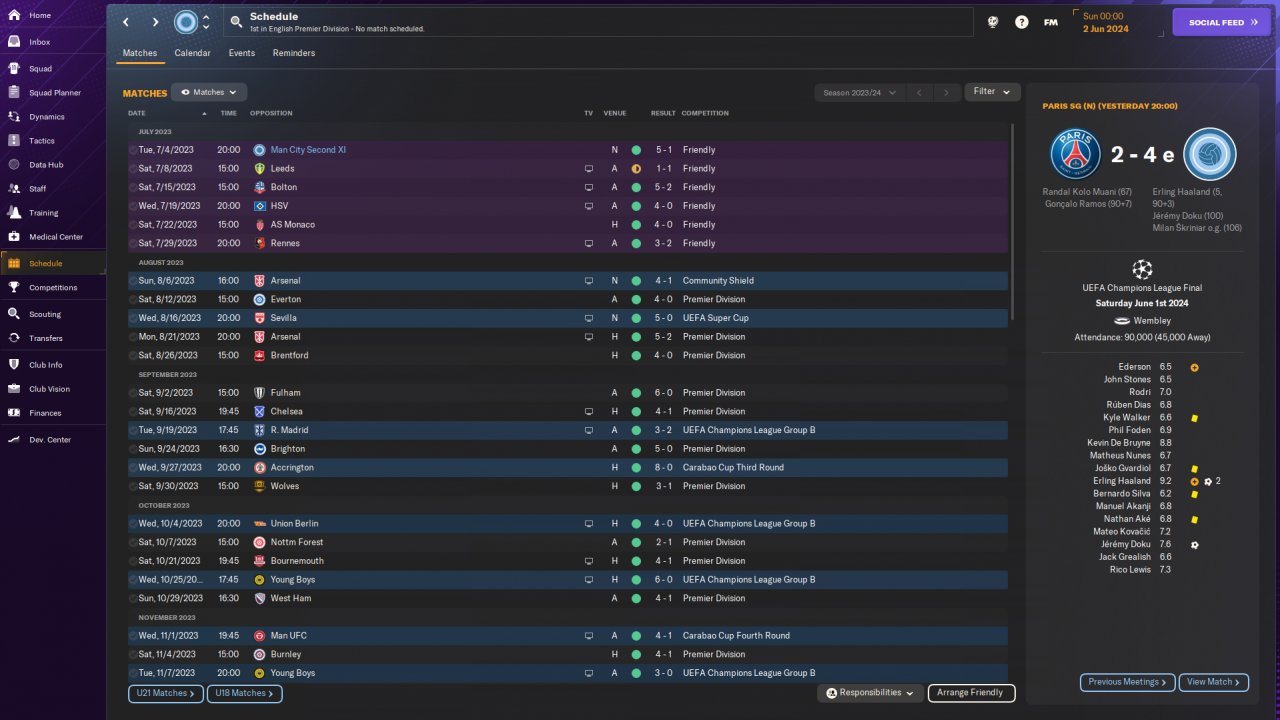Toggle the reminder circle for the Arsenal Community Shield match

(x=133, y=281)
